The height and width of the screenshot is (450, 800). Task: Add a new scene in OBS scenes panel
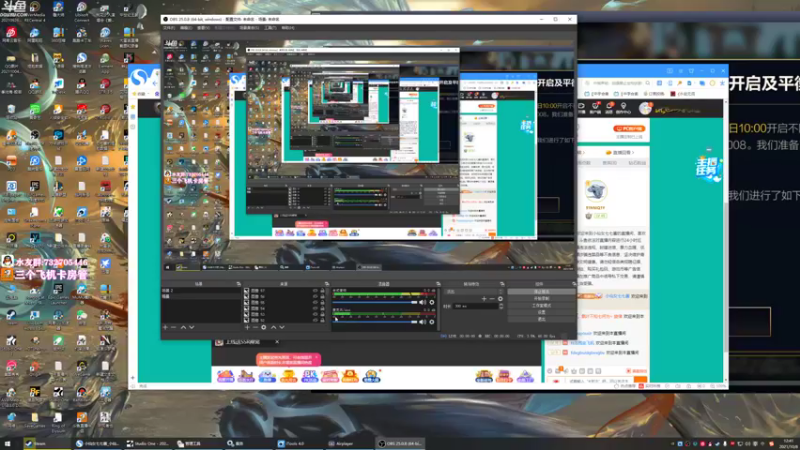point(165,328)
